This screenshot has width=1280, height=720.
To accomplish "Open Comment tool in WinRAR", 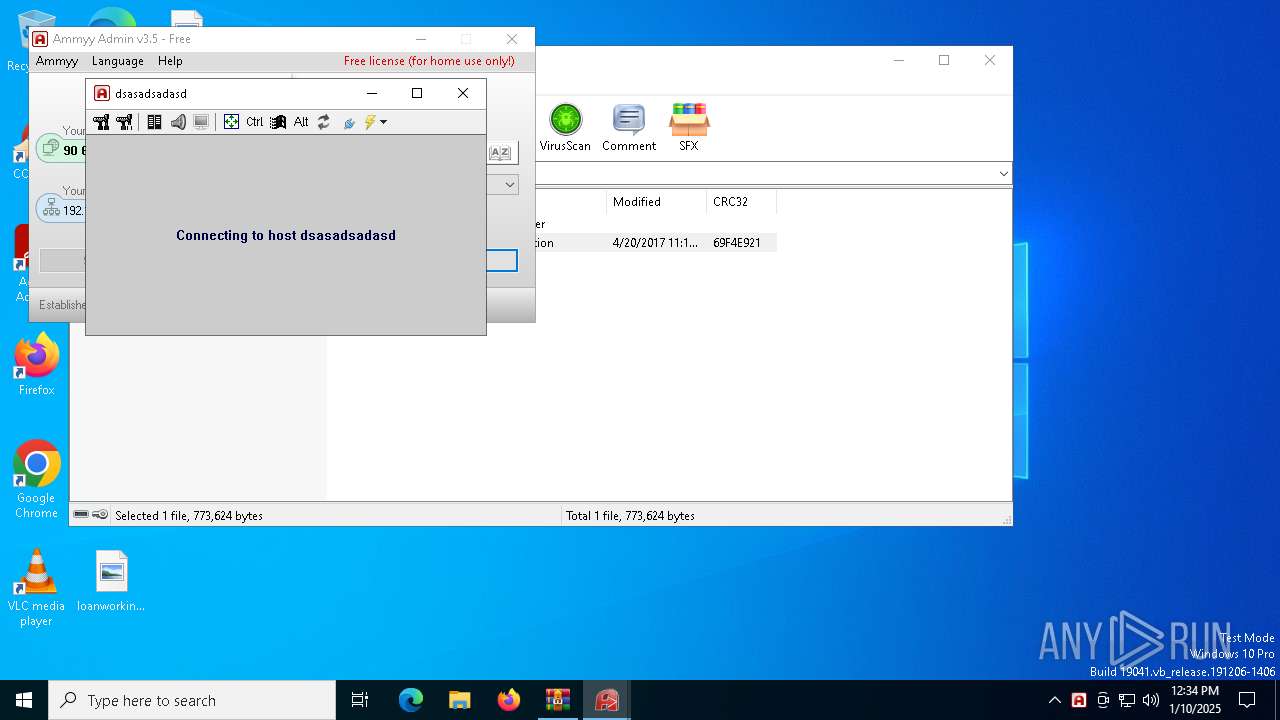I will click(x=629, y=127).
